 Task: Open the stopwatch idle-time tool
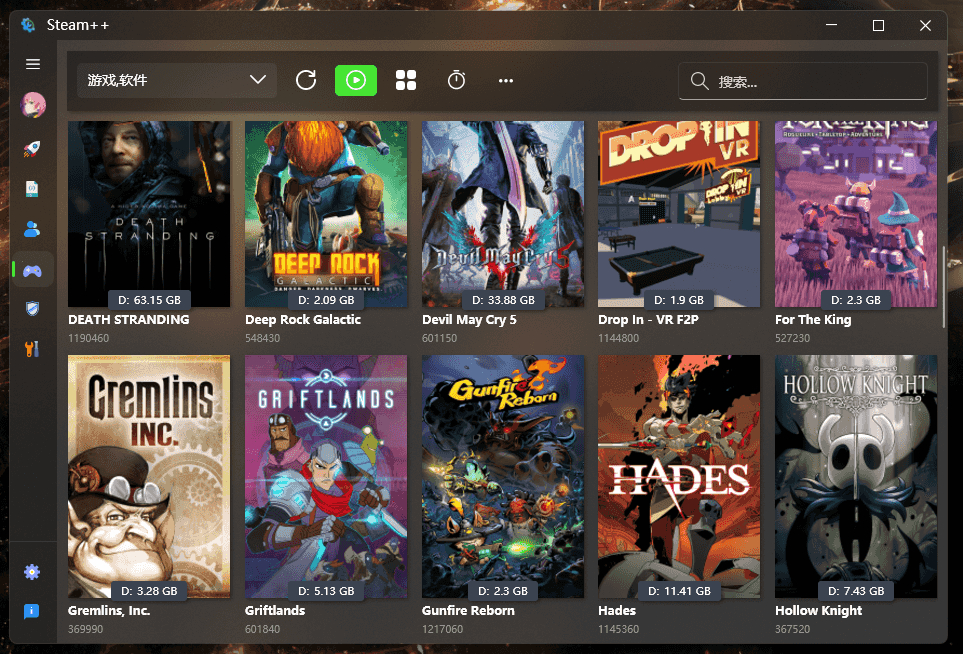coord(456,80)
